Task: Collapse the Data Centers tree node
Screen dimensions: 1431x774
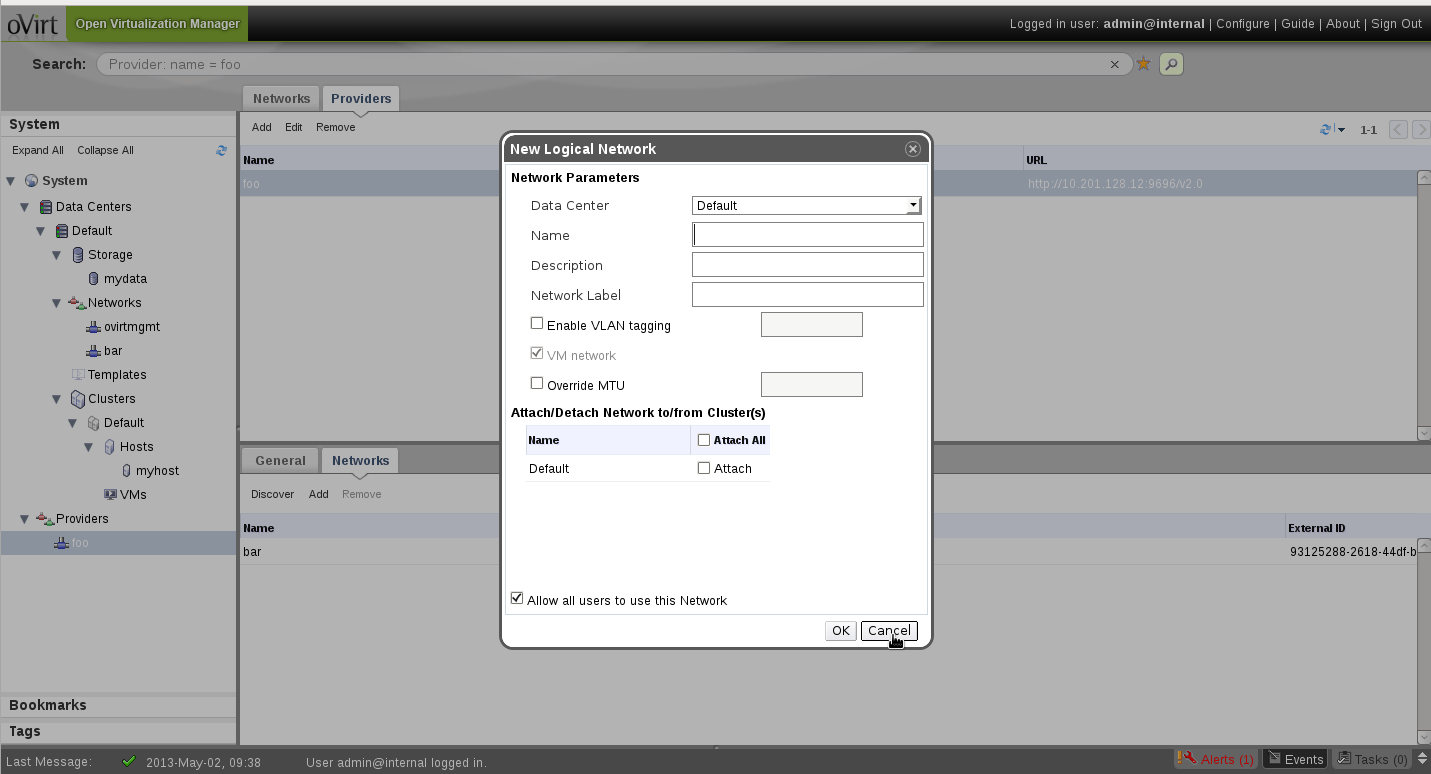Action: [26, 207]
